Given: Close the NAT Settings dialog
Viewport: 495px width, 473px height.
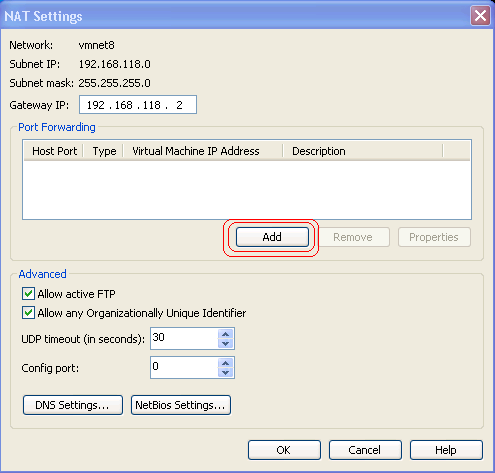Looking at the screenshot, I should [480, 16].
